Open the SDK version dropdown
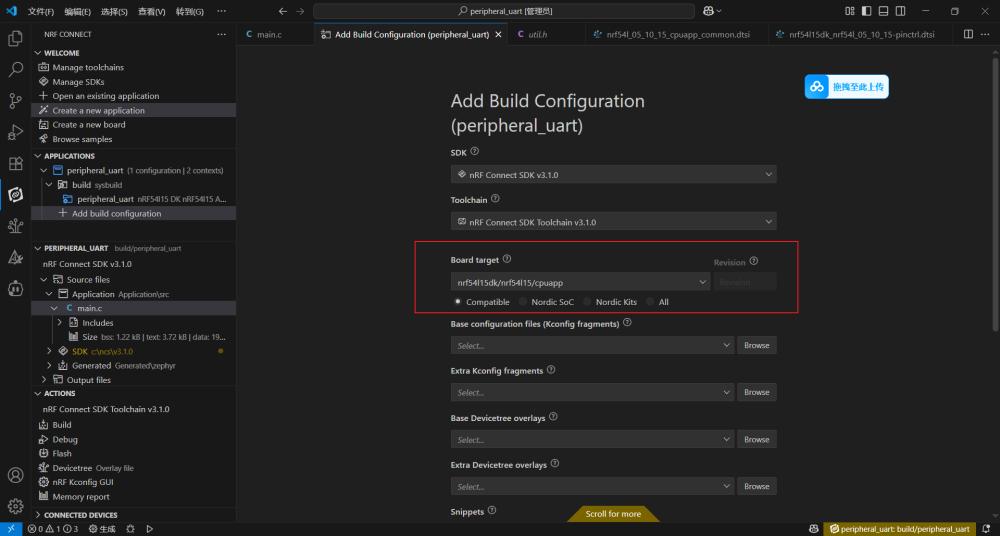This screenshot has width=1000, height=536. click(613, 174)
